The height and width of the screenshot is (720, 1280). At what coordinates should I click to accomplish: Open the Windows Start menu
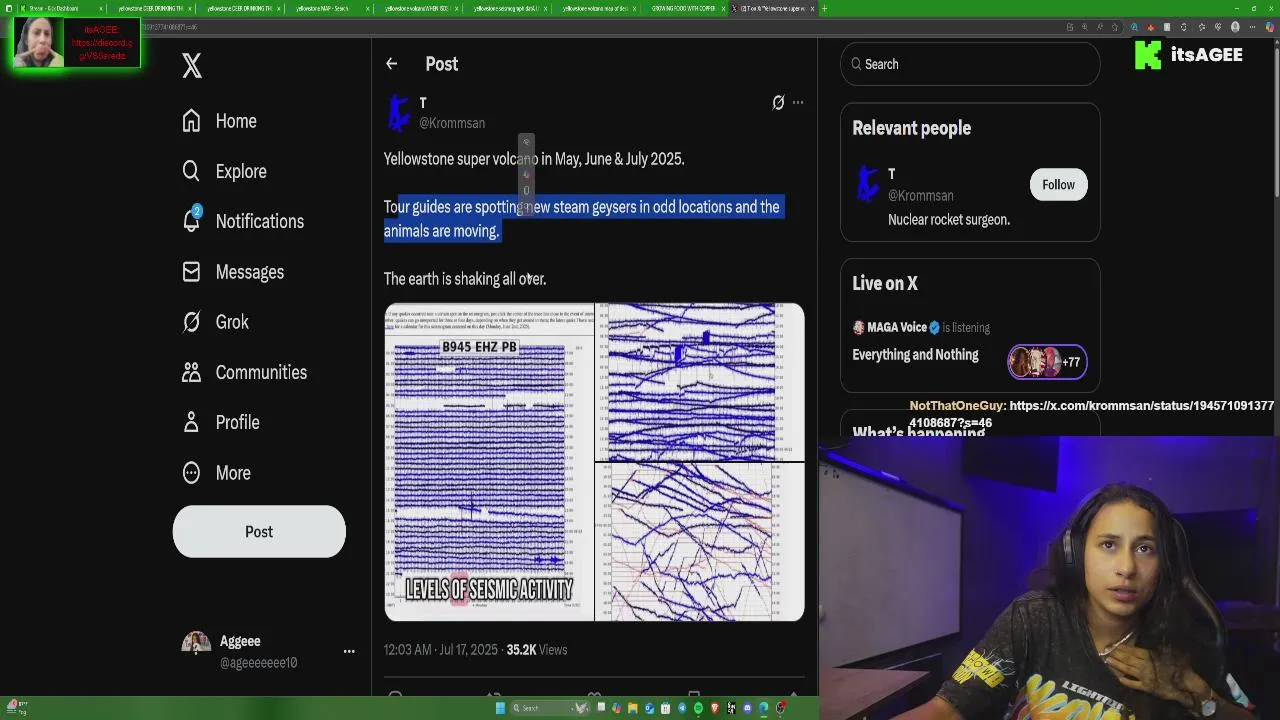(500, 708)
